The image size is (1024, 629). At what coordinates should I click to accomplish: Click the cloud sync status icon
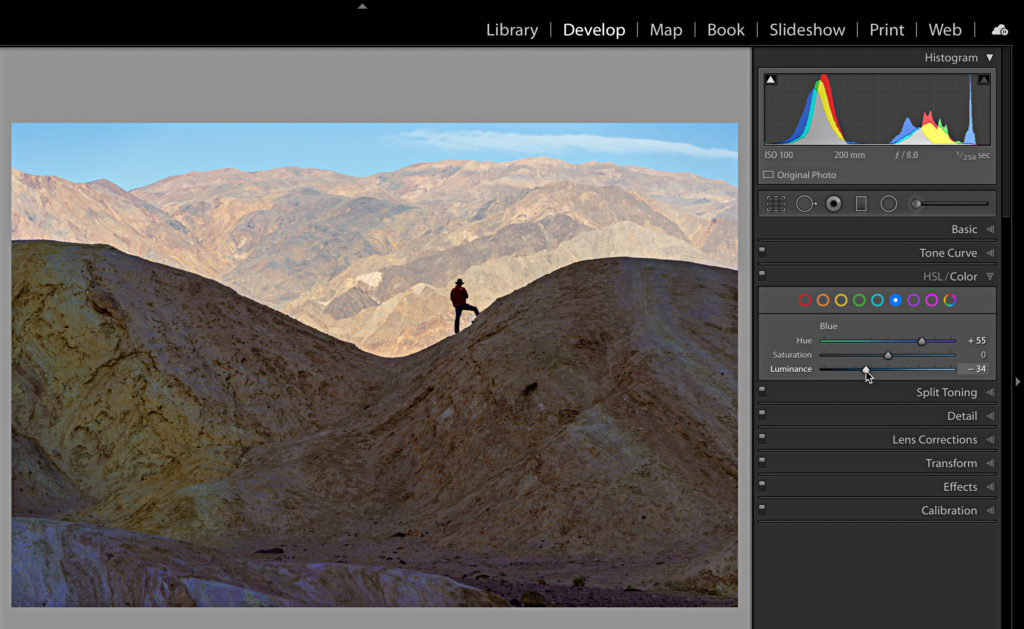(999, 30)
